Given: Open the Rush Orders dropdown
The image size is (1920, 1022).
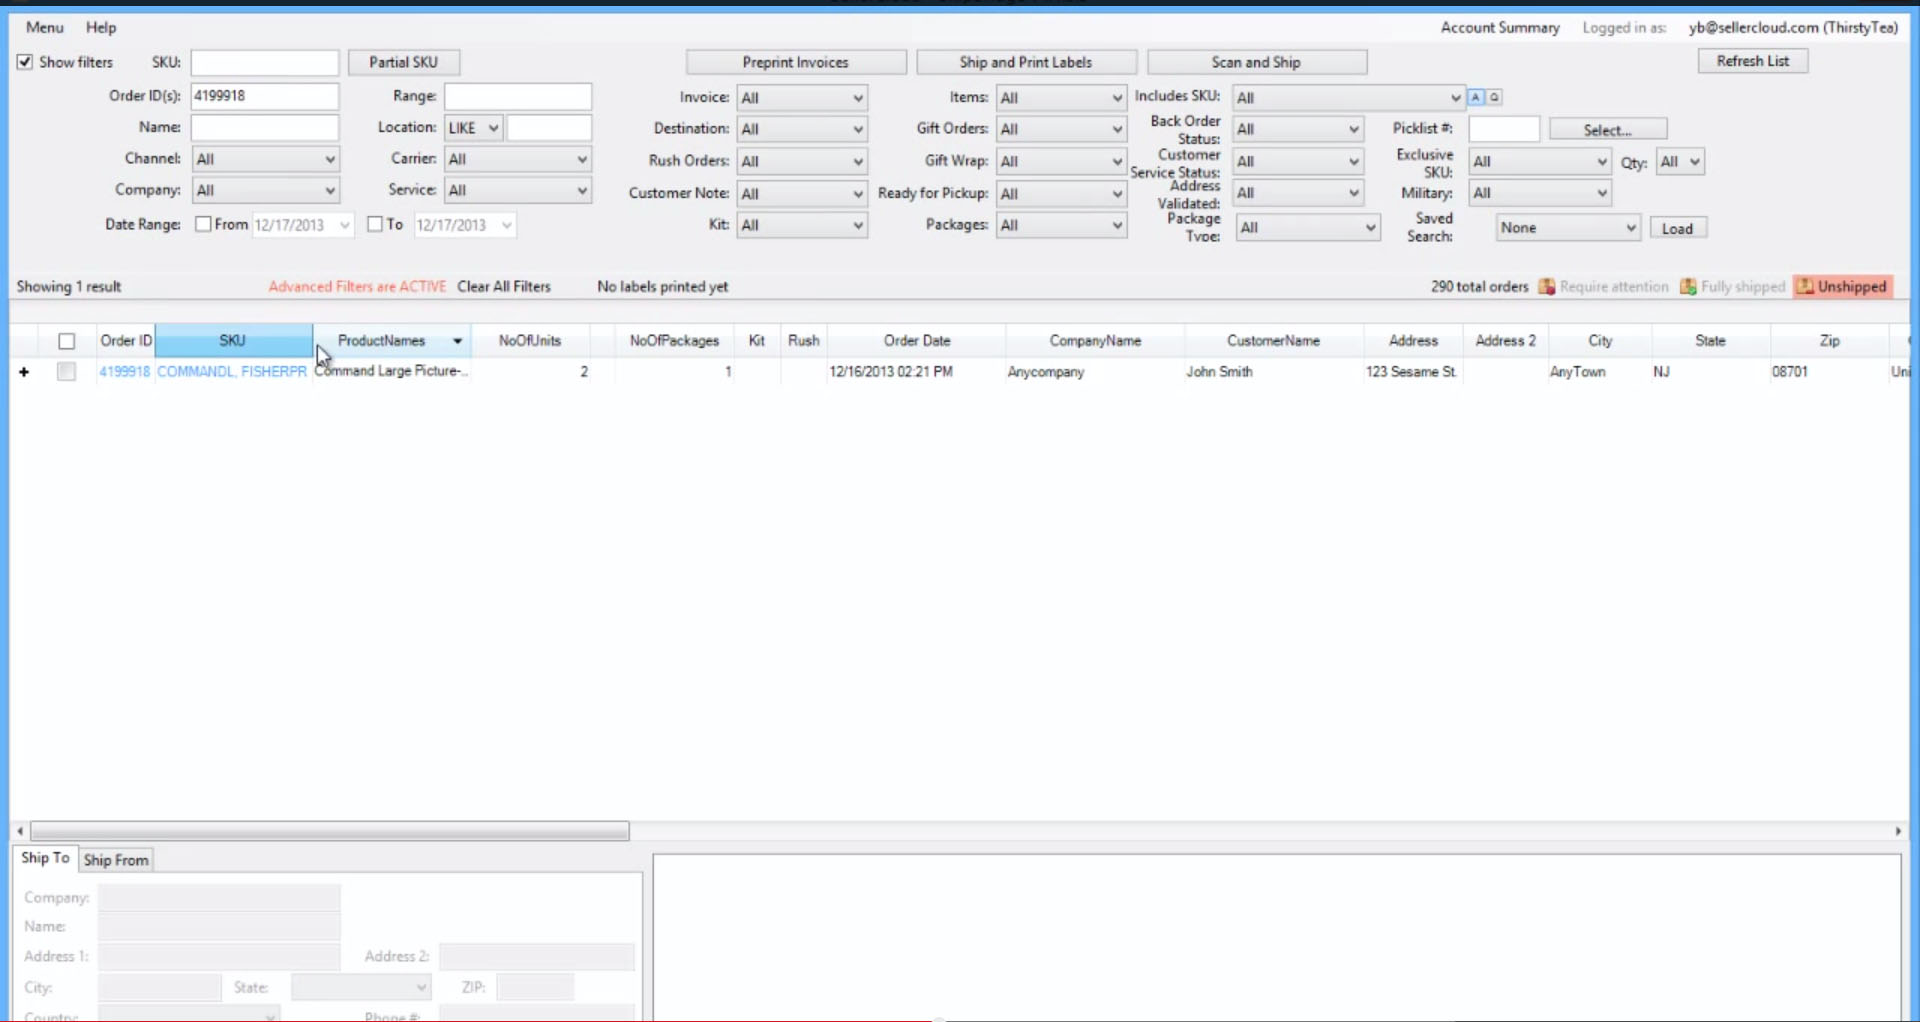Looking at the screenshot, I should (x=802, y=161).
